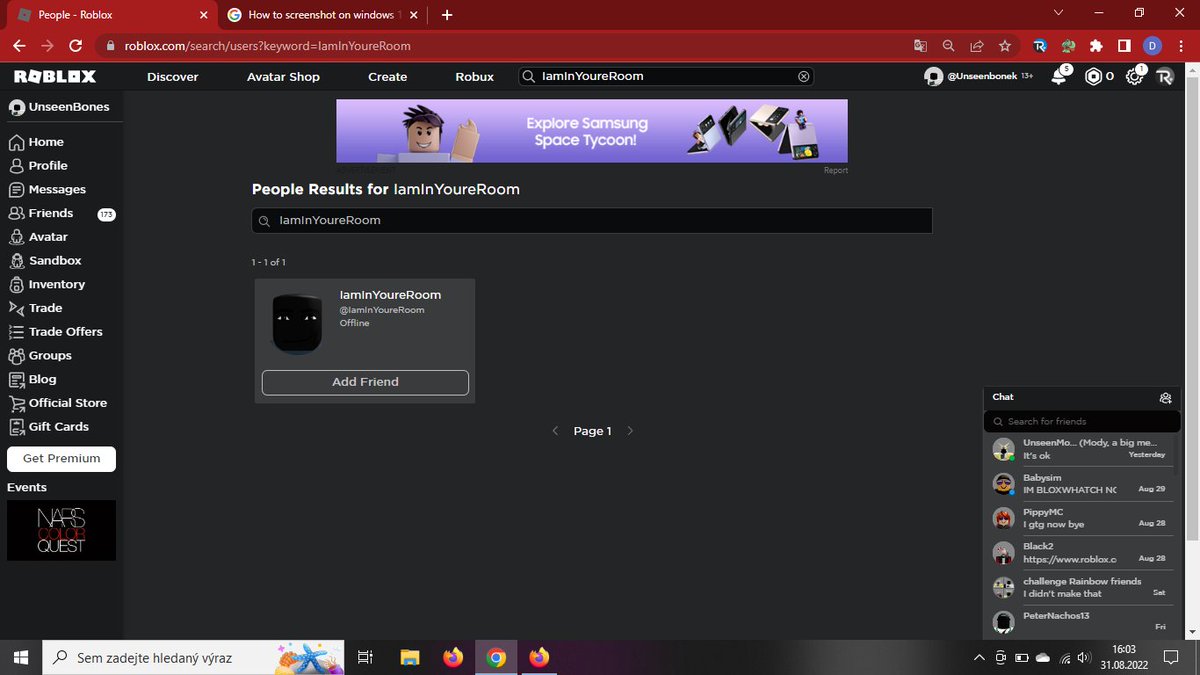Screen dimensions: 1200x675
Task: Go to the previous results page
Action: pyautogui.click(x=556, y=431)
